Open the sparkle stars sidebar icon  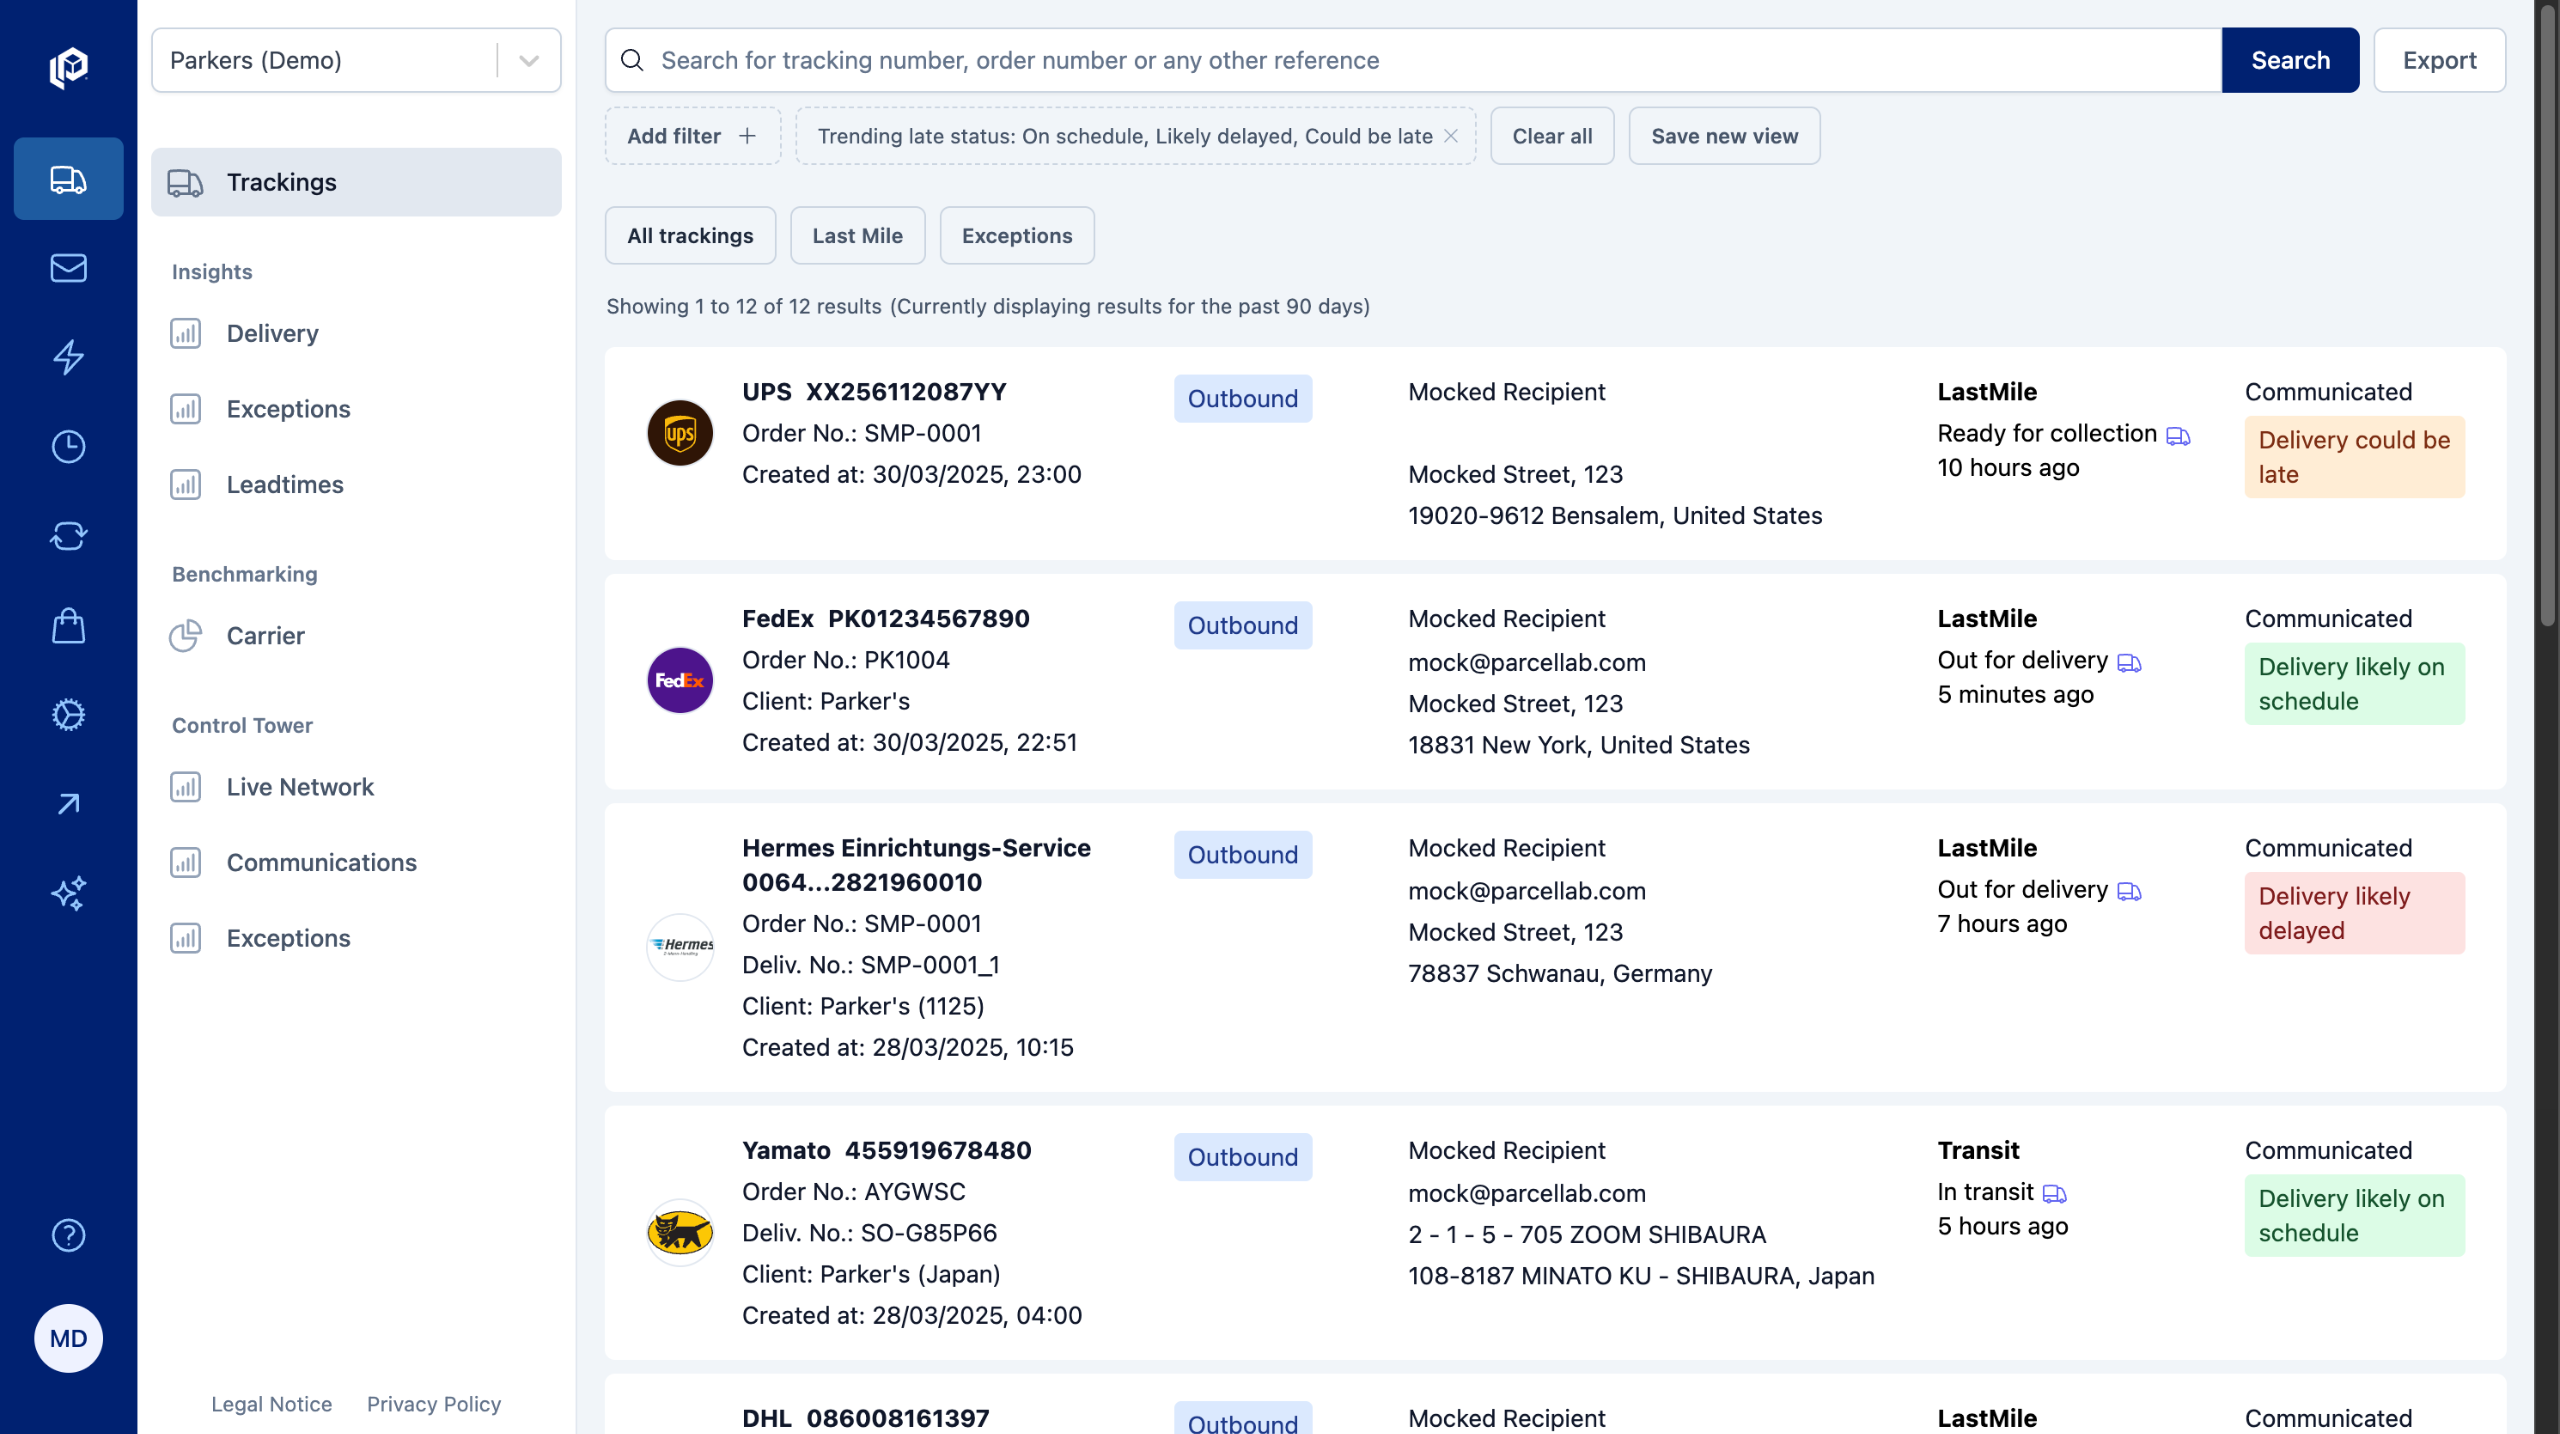[68, 893]
